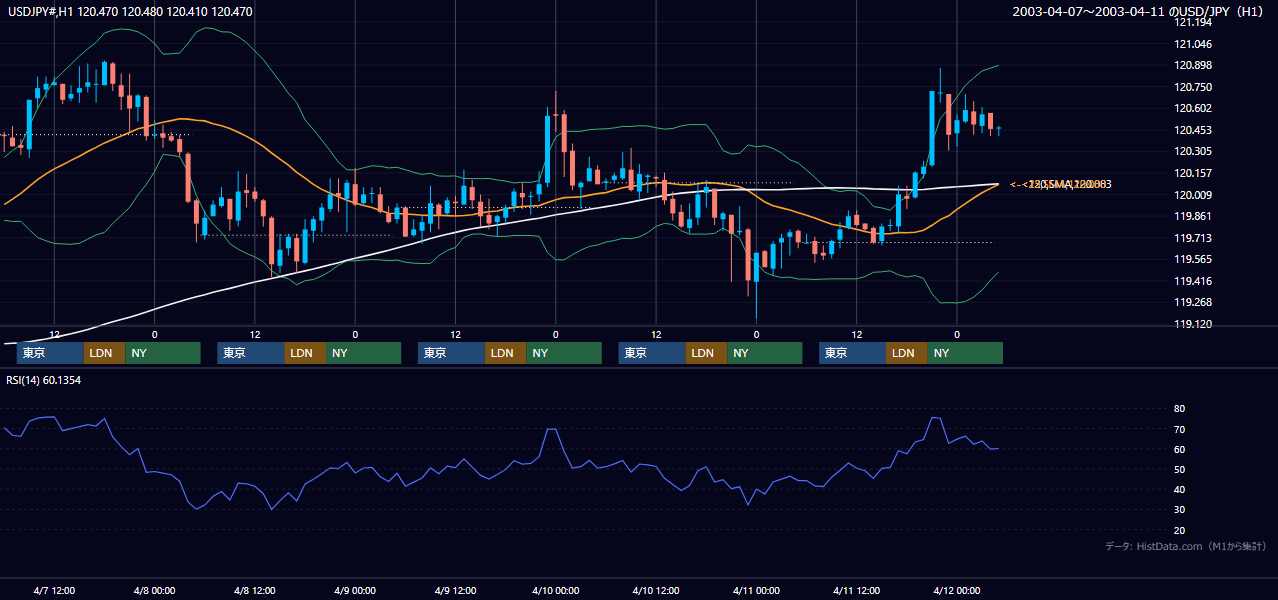Click the LDN session block of the first day
The image size is (1278, 600).
tap(104, 353)
